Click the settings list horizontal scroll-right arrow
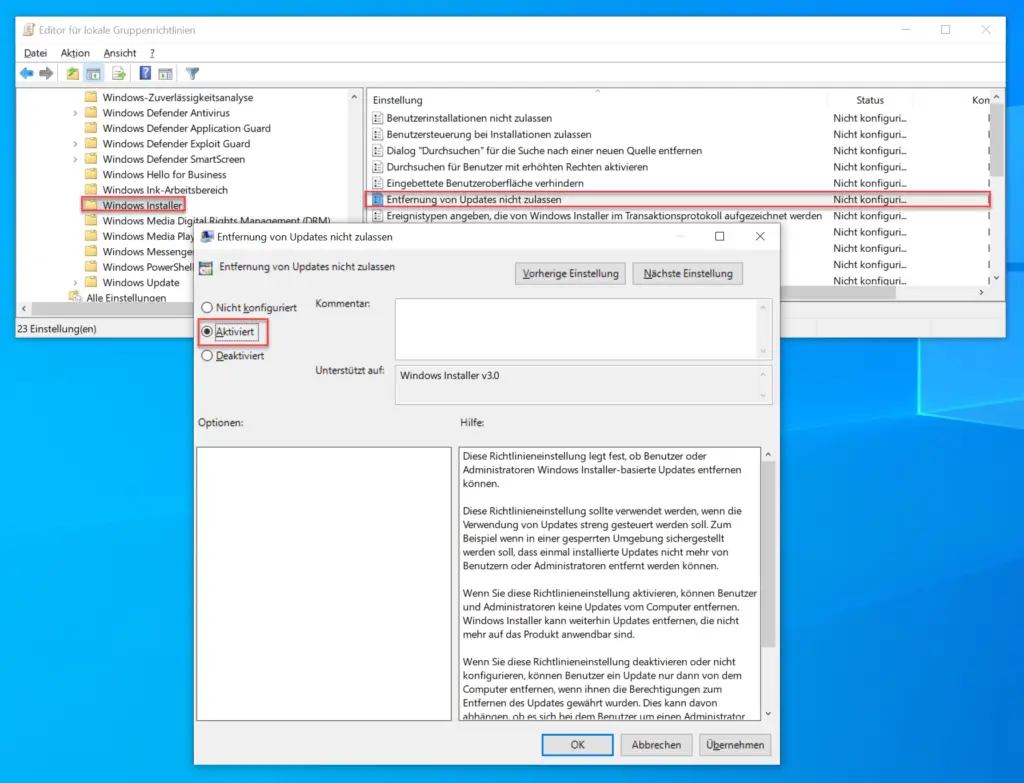 (982, 293)
